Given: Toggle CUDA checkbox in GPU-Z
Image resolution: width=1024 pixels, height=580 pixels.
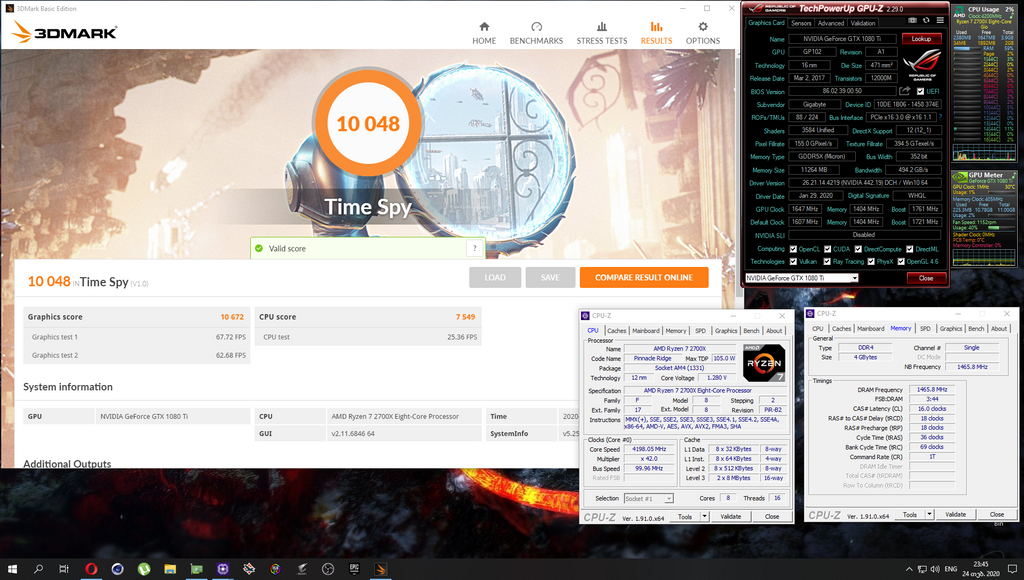Looking at the screenshot, I should 827,249.
